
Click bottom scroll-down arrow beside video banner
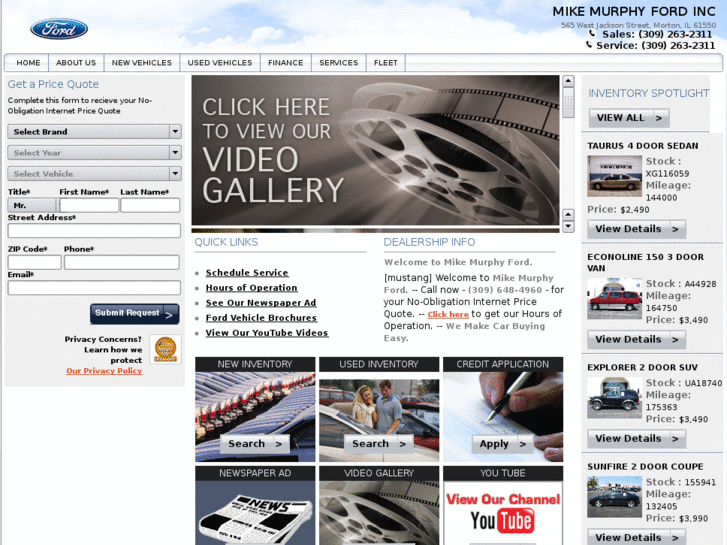coord(568,227)
